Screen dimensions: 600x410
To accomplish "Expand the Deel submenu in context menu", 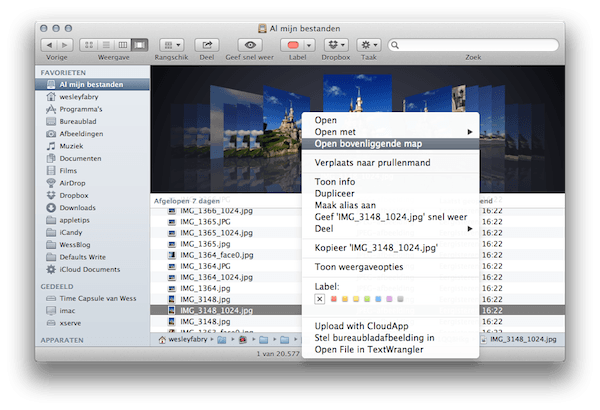I will pyautogui.click(x=391, y=229).
